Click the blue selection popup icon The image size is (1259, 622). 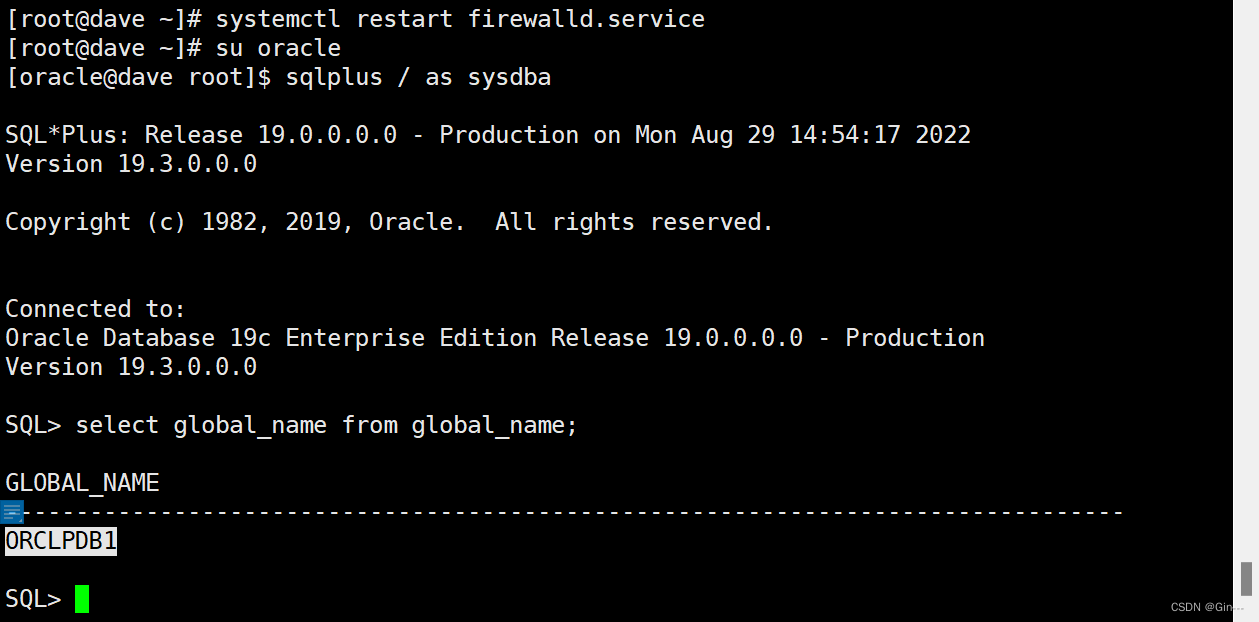(x=12, y=513)
